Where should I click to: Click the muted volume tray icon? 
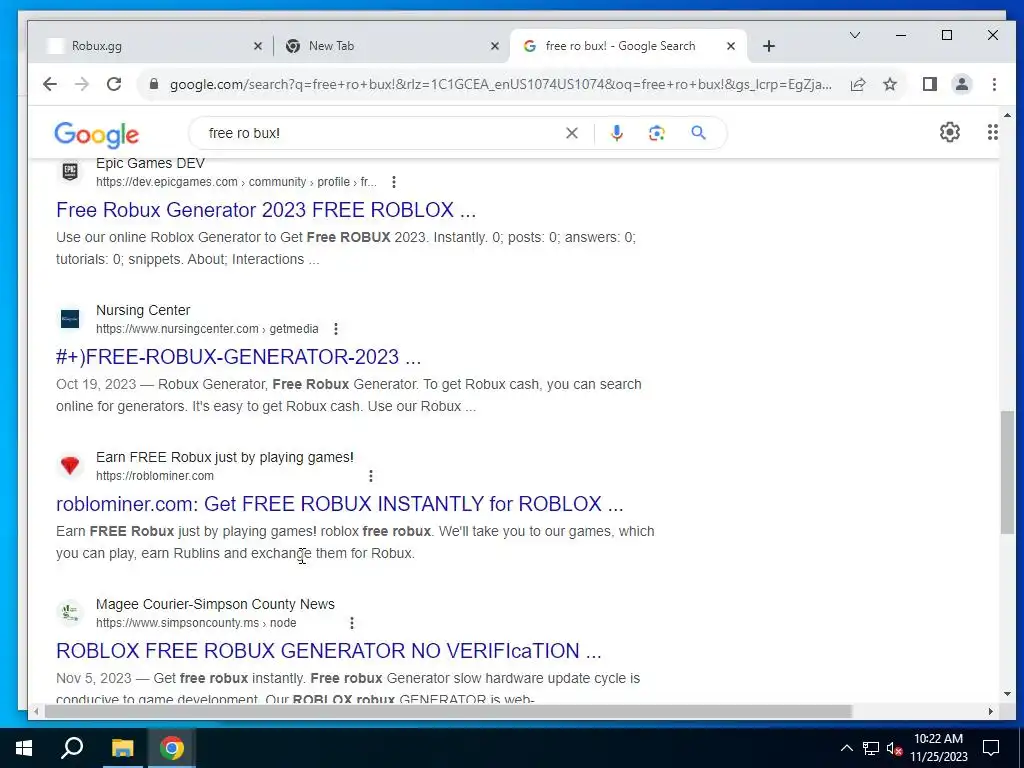(894, 748)
